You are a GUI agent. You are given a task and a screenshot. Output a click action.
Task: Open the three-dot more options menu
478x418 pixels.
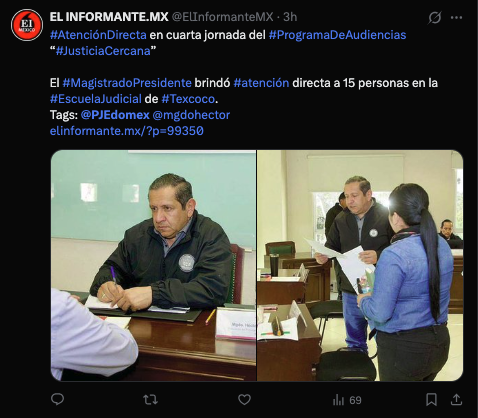[x=456, y=17]
